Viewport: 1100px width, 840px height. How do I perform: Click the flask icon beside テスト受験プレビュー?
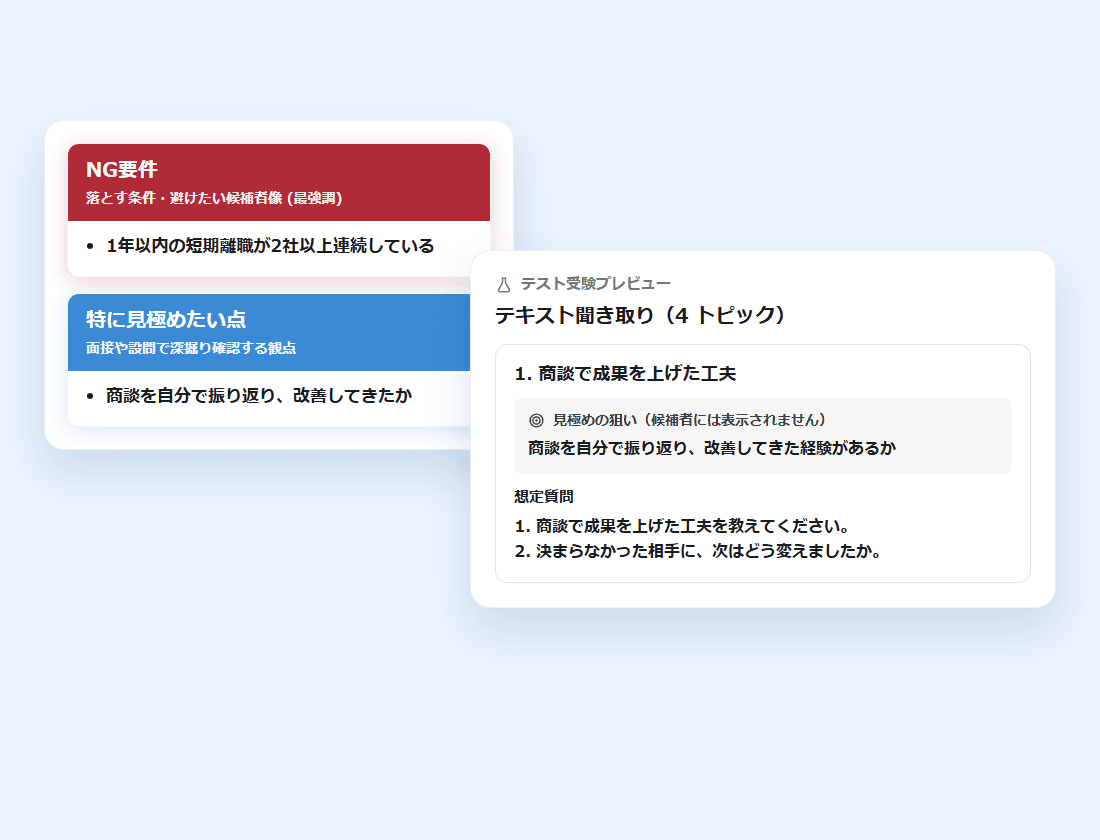coord(504,284)
